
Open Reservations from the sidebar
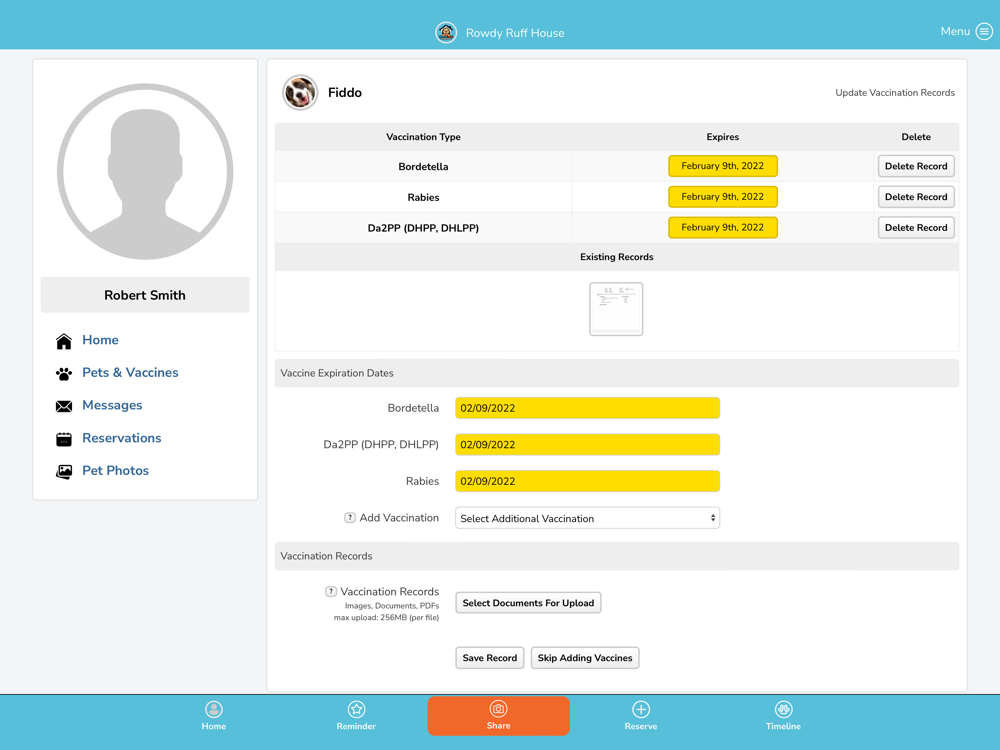click(x=122, y=438)
